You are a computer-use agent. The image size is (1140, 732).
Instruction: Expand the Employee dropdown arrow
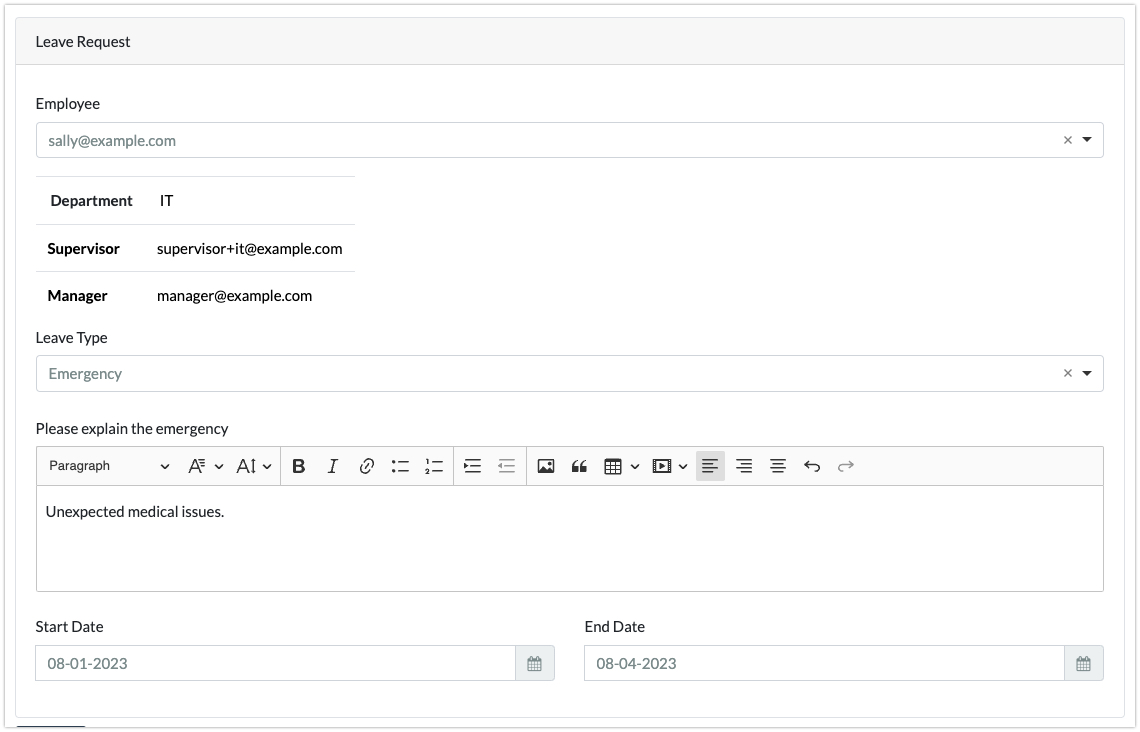[x=1087, y=141]
